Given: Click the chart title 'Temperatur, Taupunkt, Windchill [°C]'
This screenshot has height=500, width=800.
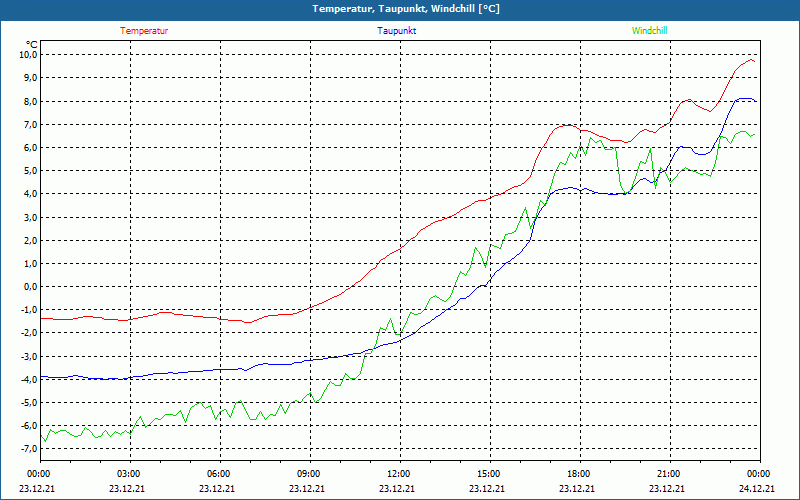Looking at the screenshot, I should 406,9.
